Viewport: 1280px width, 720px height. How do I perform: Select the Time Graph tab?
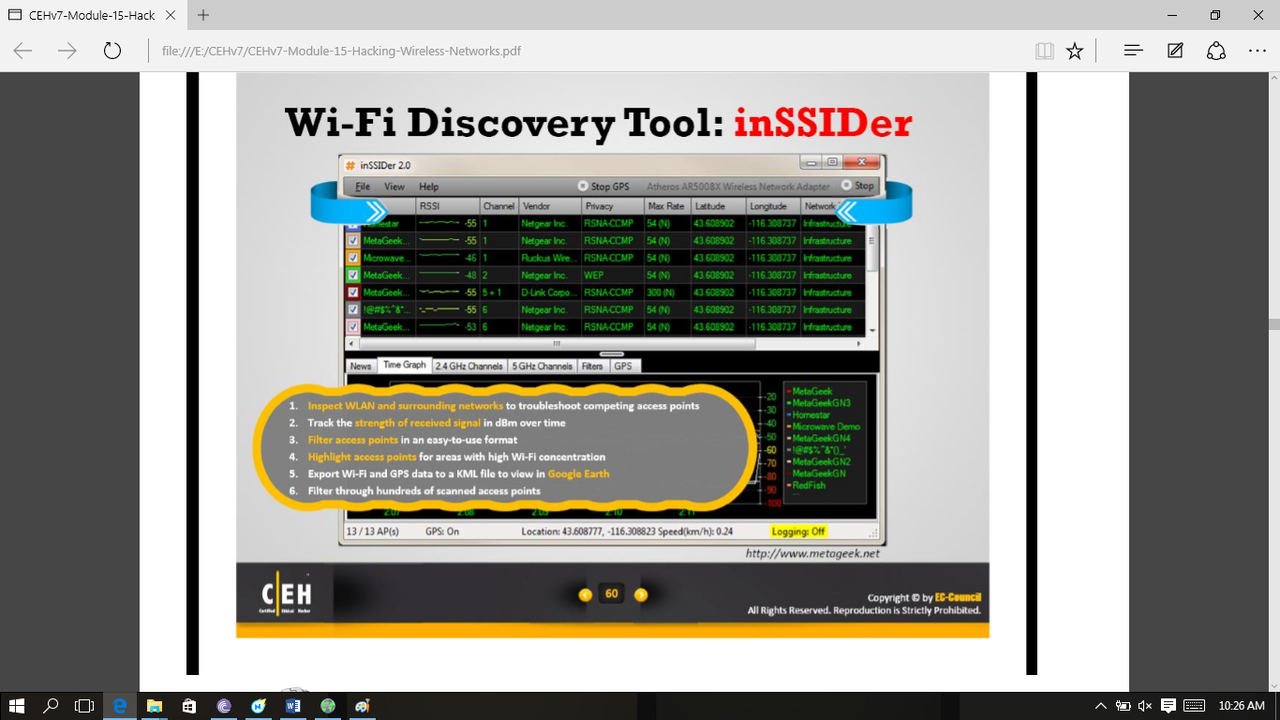click(404, 365)
